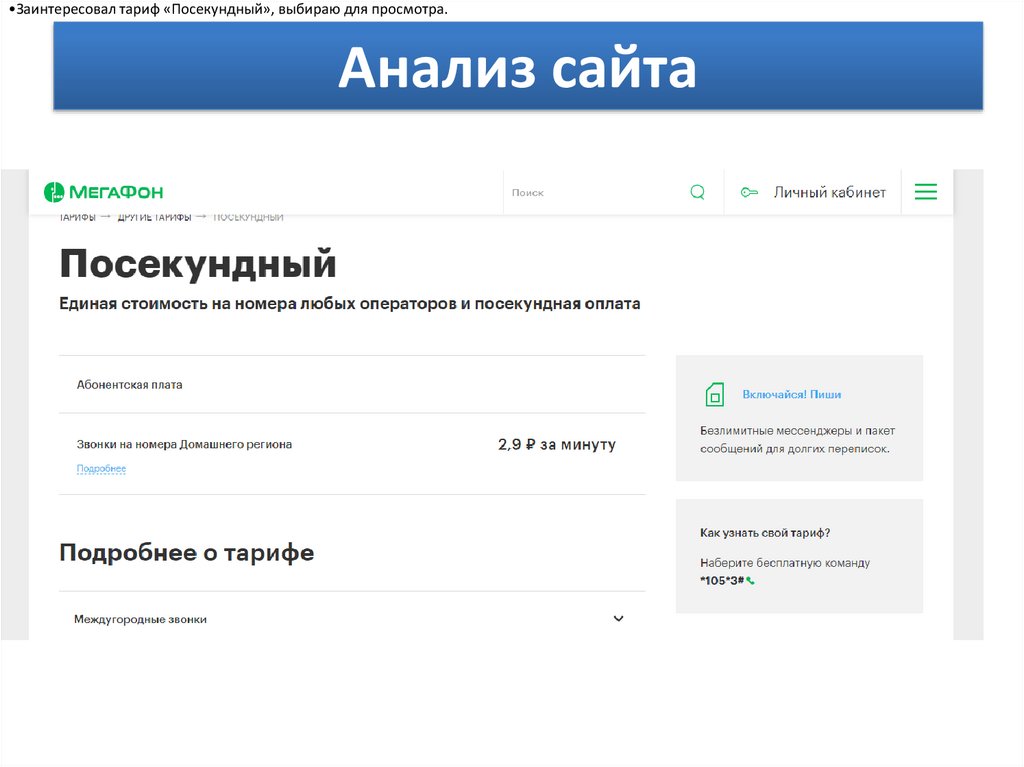Click the 2,9 ₽ за минуту price
Viewport: 1024px width, 767px height.
coord(556,445)
